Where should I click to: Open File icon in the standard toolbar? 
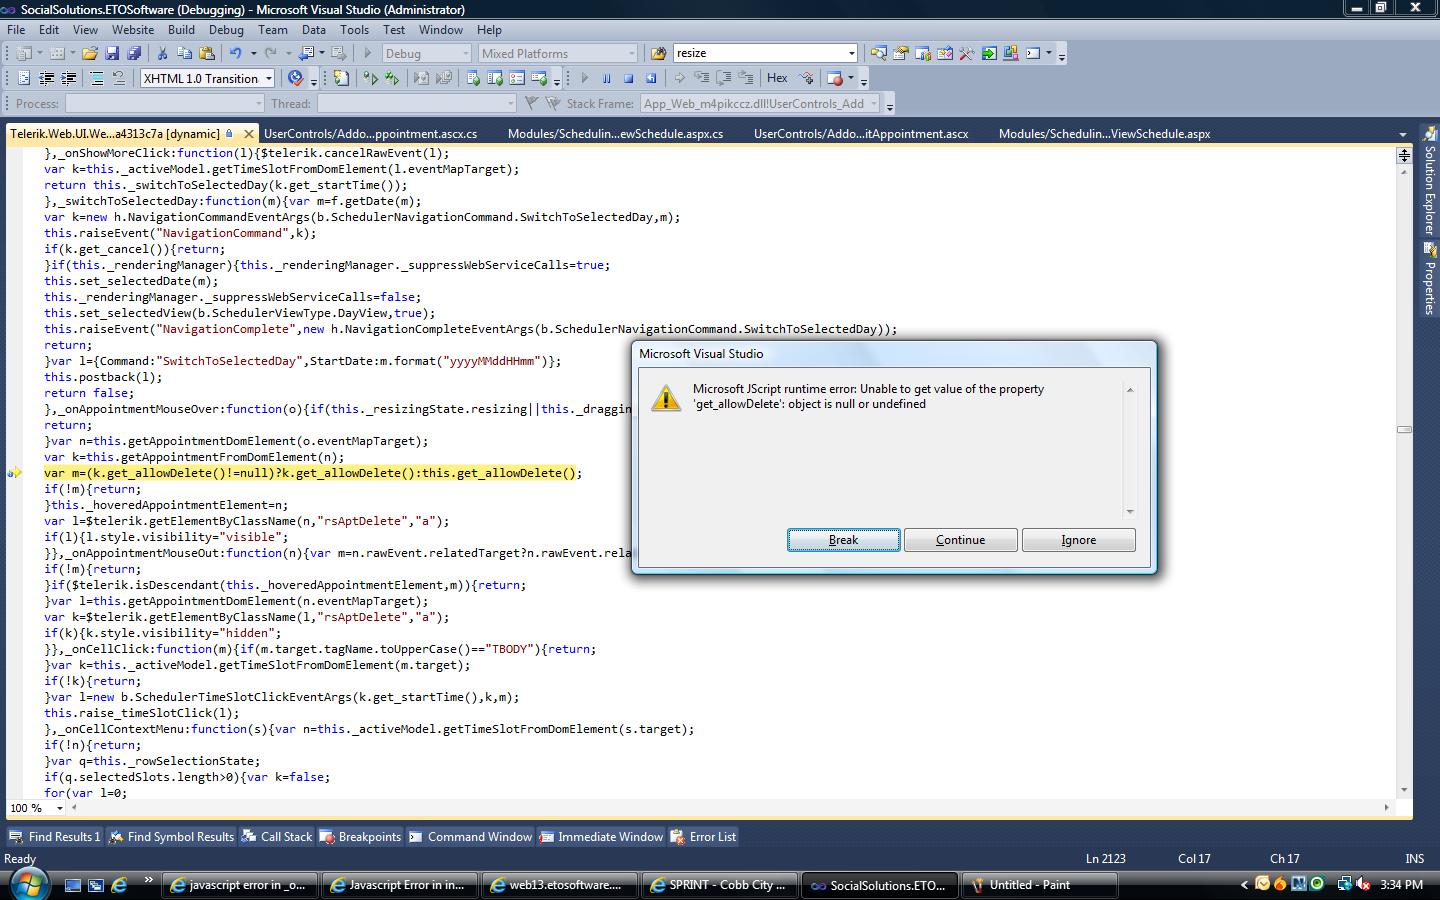90,53
